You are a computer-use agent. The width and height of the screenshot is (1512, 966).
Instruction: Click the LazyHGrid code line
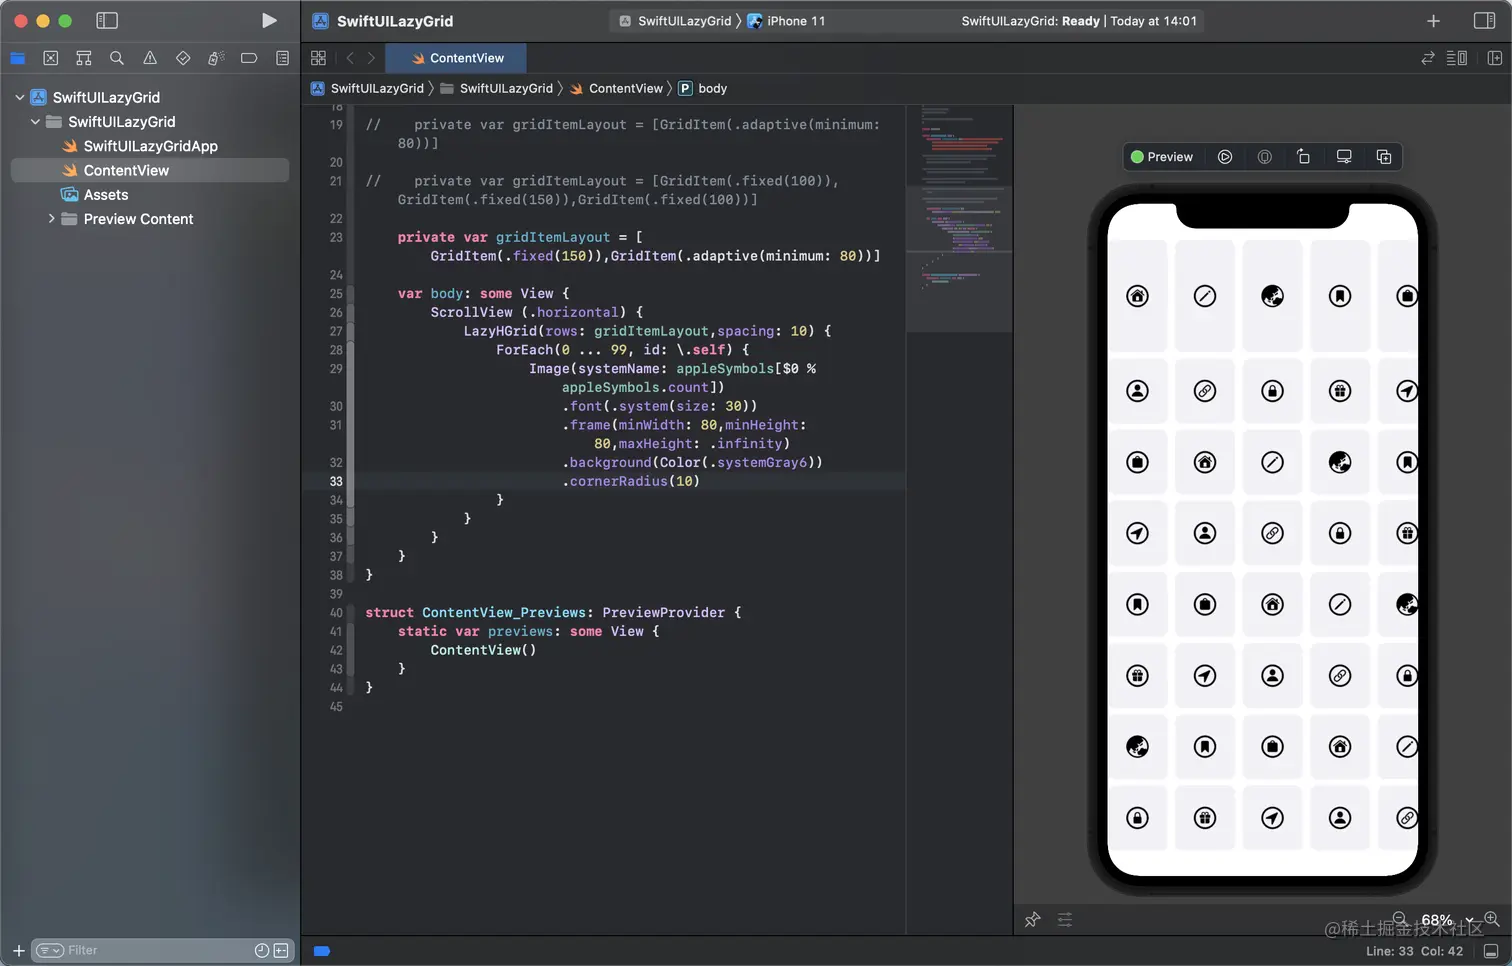(x=647, y=331)
